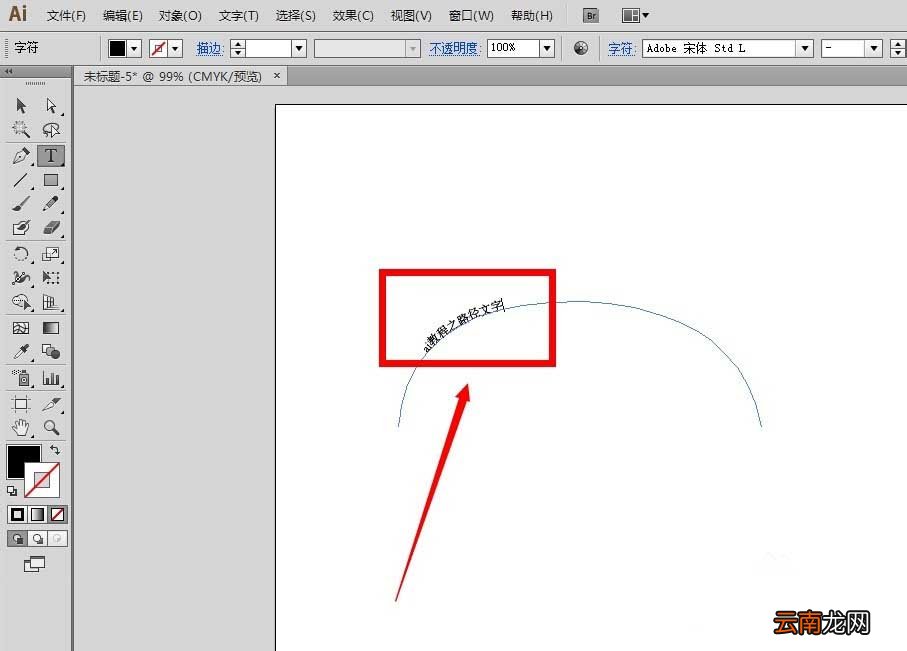
Task: Select the Direct Selection tool white arrow
Action: (51, 106)
